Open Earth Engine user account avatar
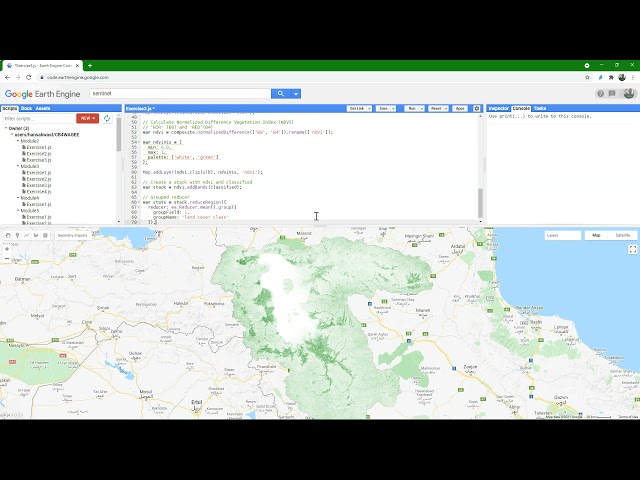This screenshot has width=640, height=480. point(629,93)
